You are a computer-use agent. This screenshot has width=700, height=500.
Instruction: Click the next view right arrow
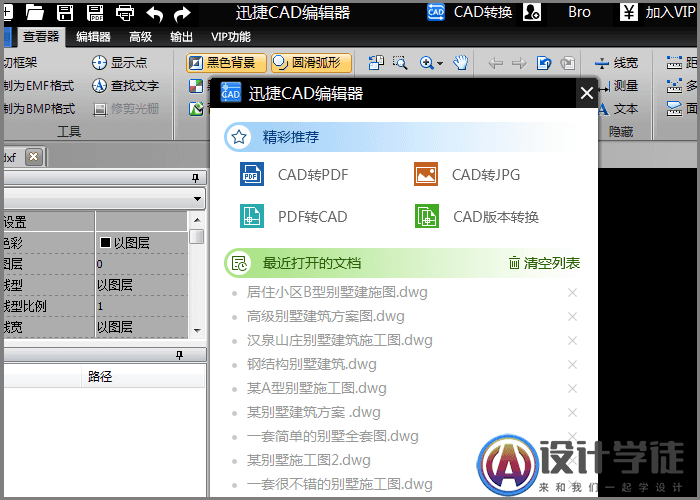(x=519, y=63)
